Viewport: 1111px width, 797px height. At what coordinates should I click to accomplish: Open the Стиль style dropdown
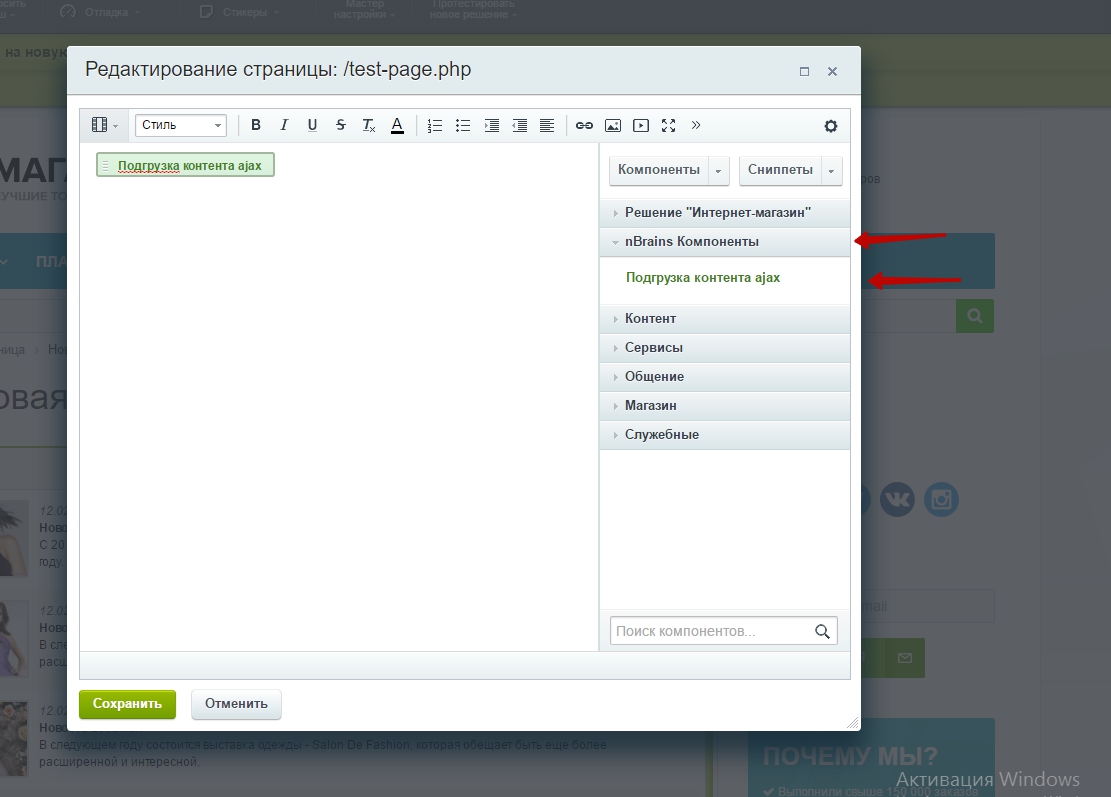tap(181, 125)
